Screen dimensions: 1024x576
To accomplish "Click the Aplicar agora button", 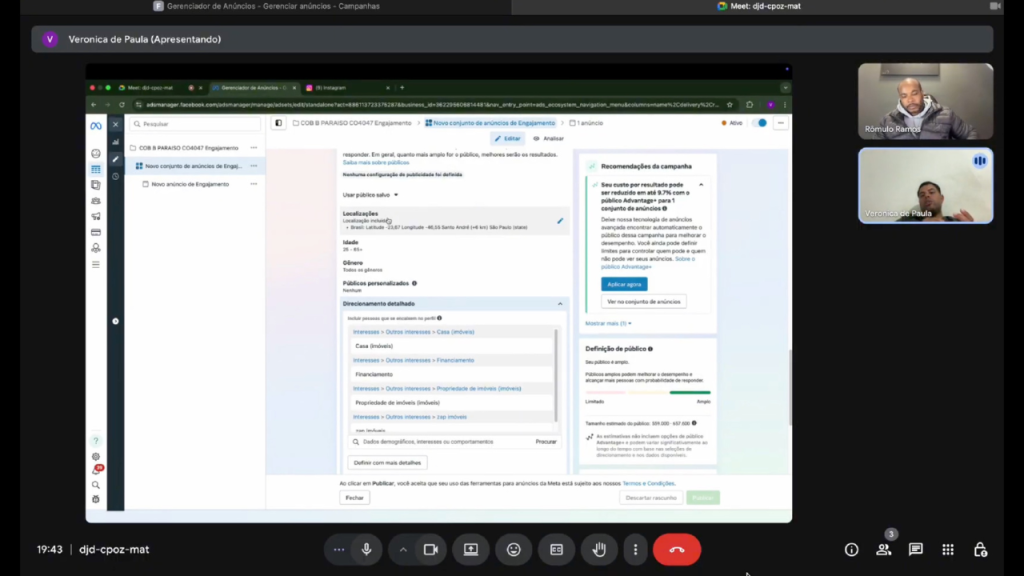I will coord(624,284).
